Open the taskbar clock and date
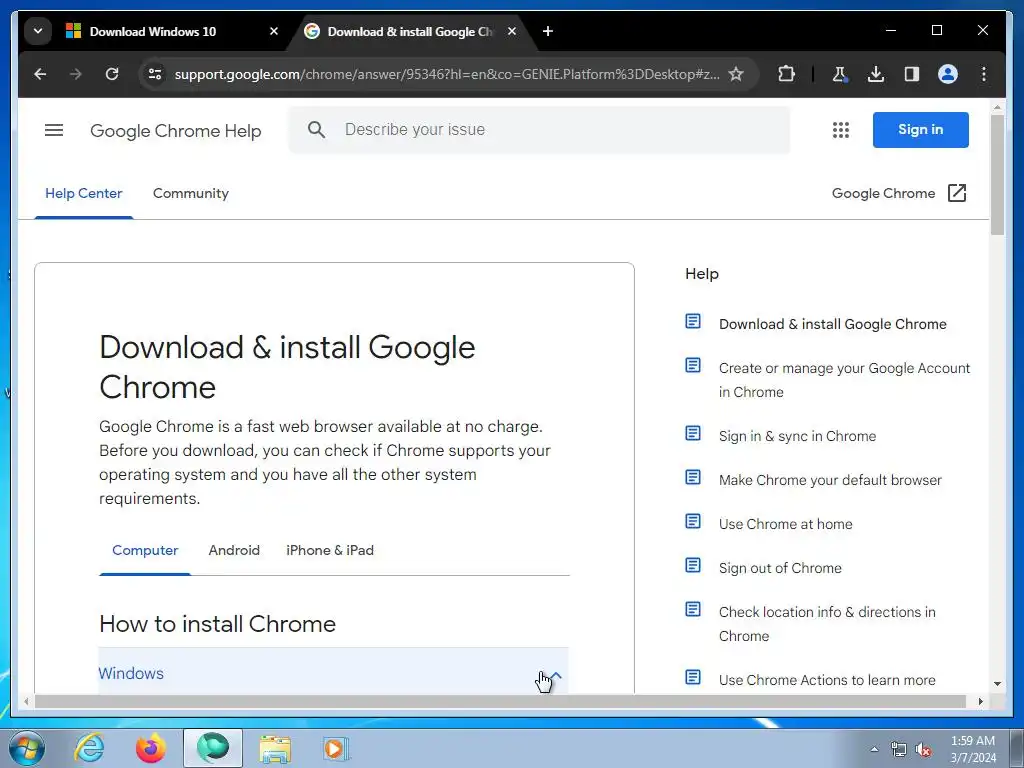The image size is (1024, 768). 972,749
